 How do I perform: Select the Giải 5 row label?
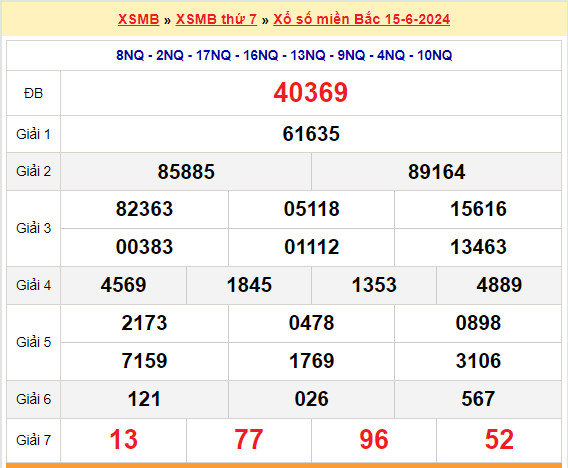click(33, 342)
